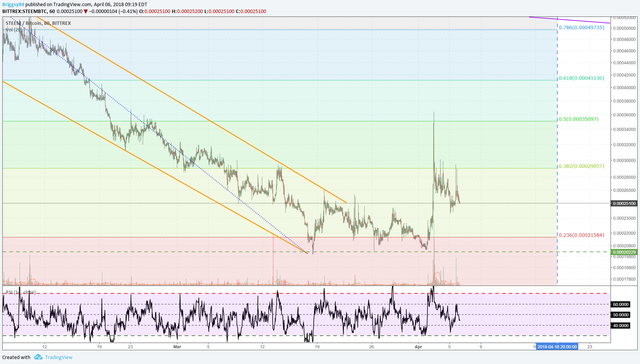The height and width of the screenshot is (364, 640).
Task: Click the STEEM / Bitcoin chart legend
Action: click(38, 23)
